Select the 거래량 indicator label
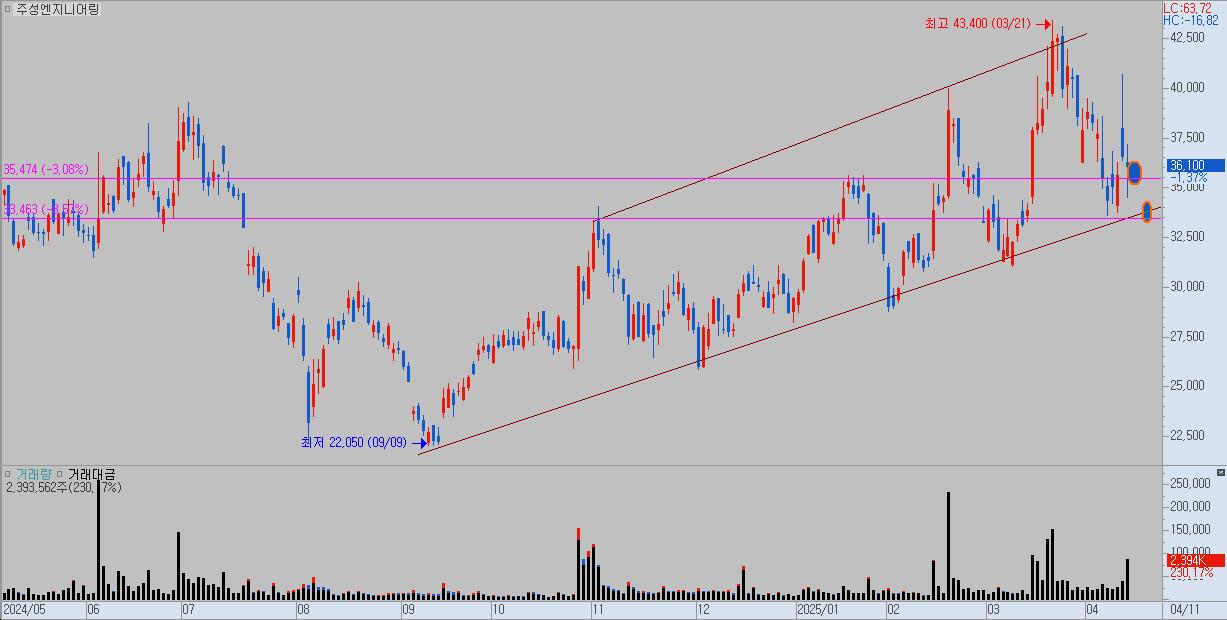Viewport: 1227px width, 620px height. 33,474
